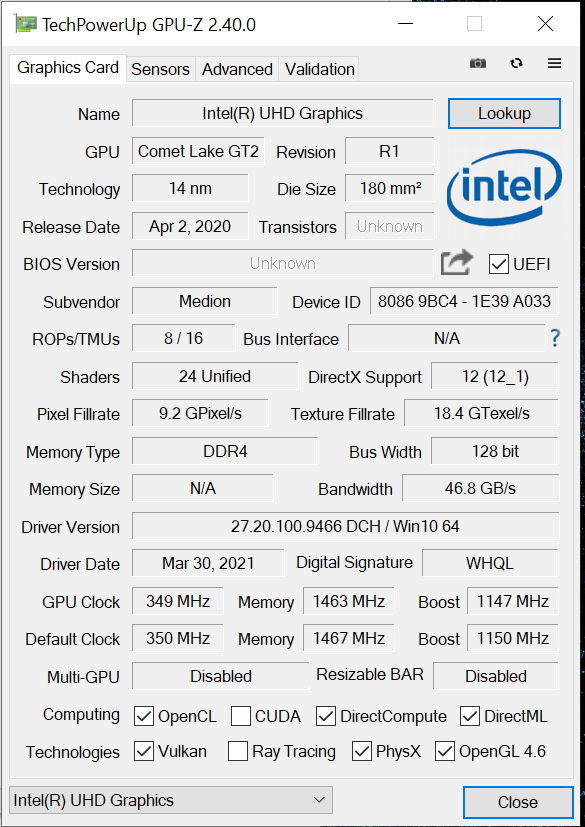Toggle the OpenCL checkbox

coord(144,716)
